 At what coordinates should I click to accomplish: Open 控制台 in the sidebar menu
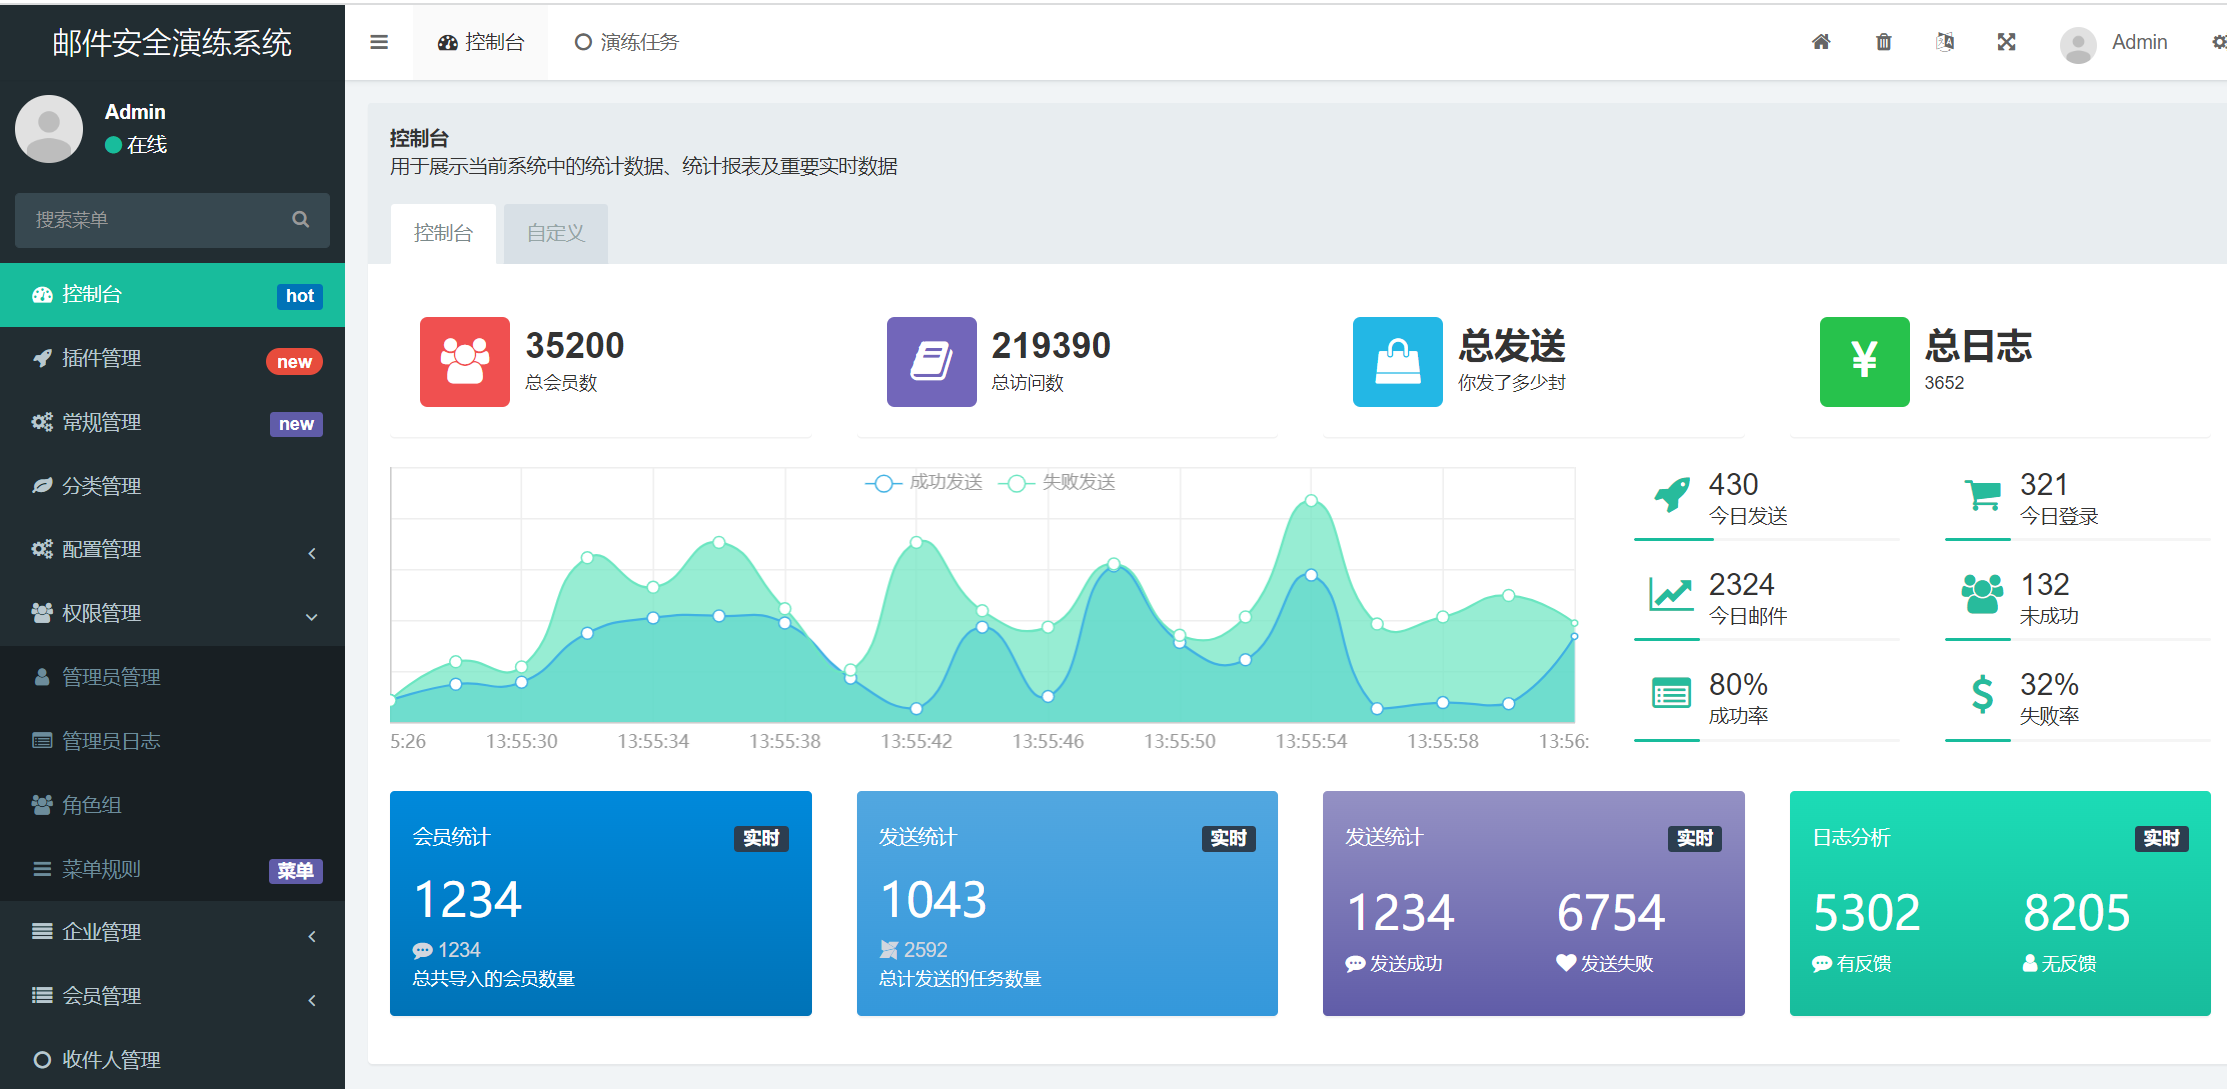point(172,295)
